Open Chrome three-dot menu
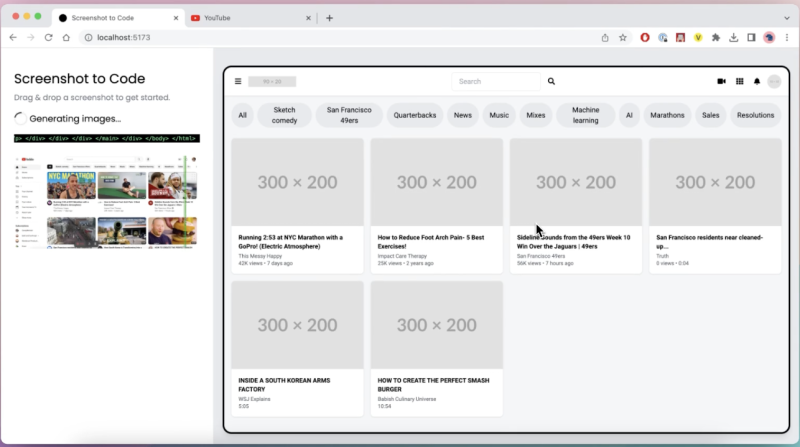The height and width of the screenshot is (447, 800). tap(787, 37)
